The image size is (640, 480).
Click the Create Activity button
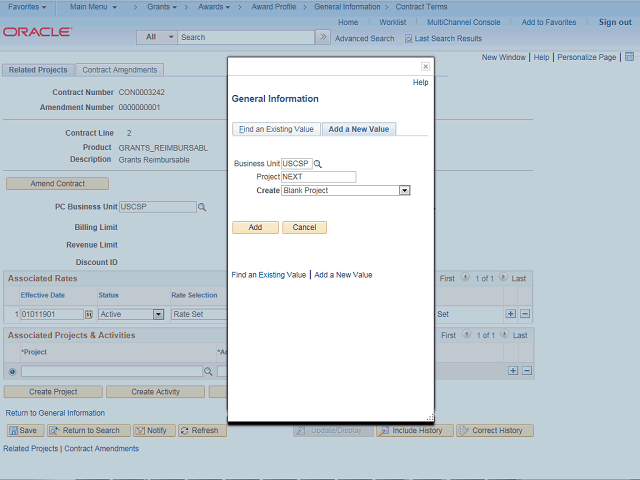pyautogui.click(x=156, y=392)
